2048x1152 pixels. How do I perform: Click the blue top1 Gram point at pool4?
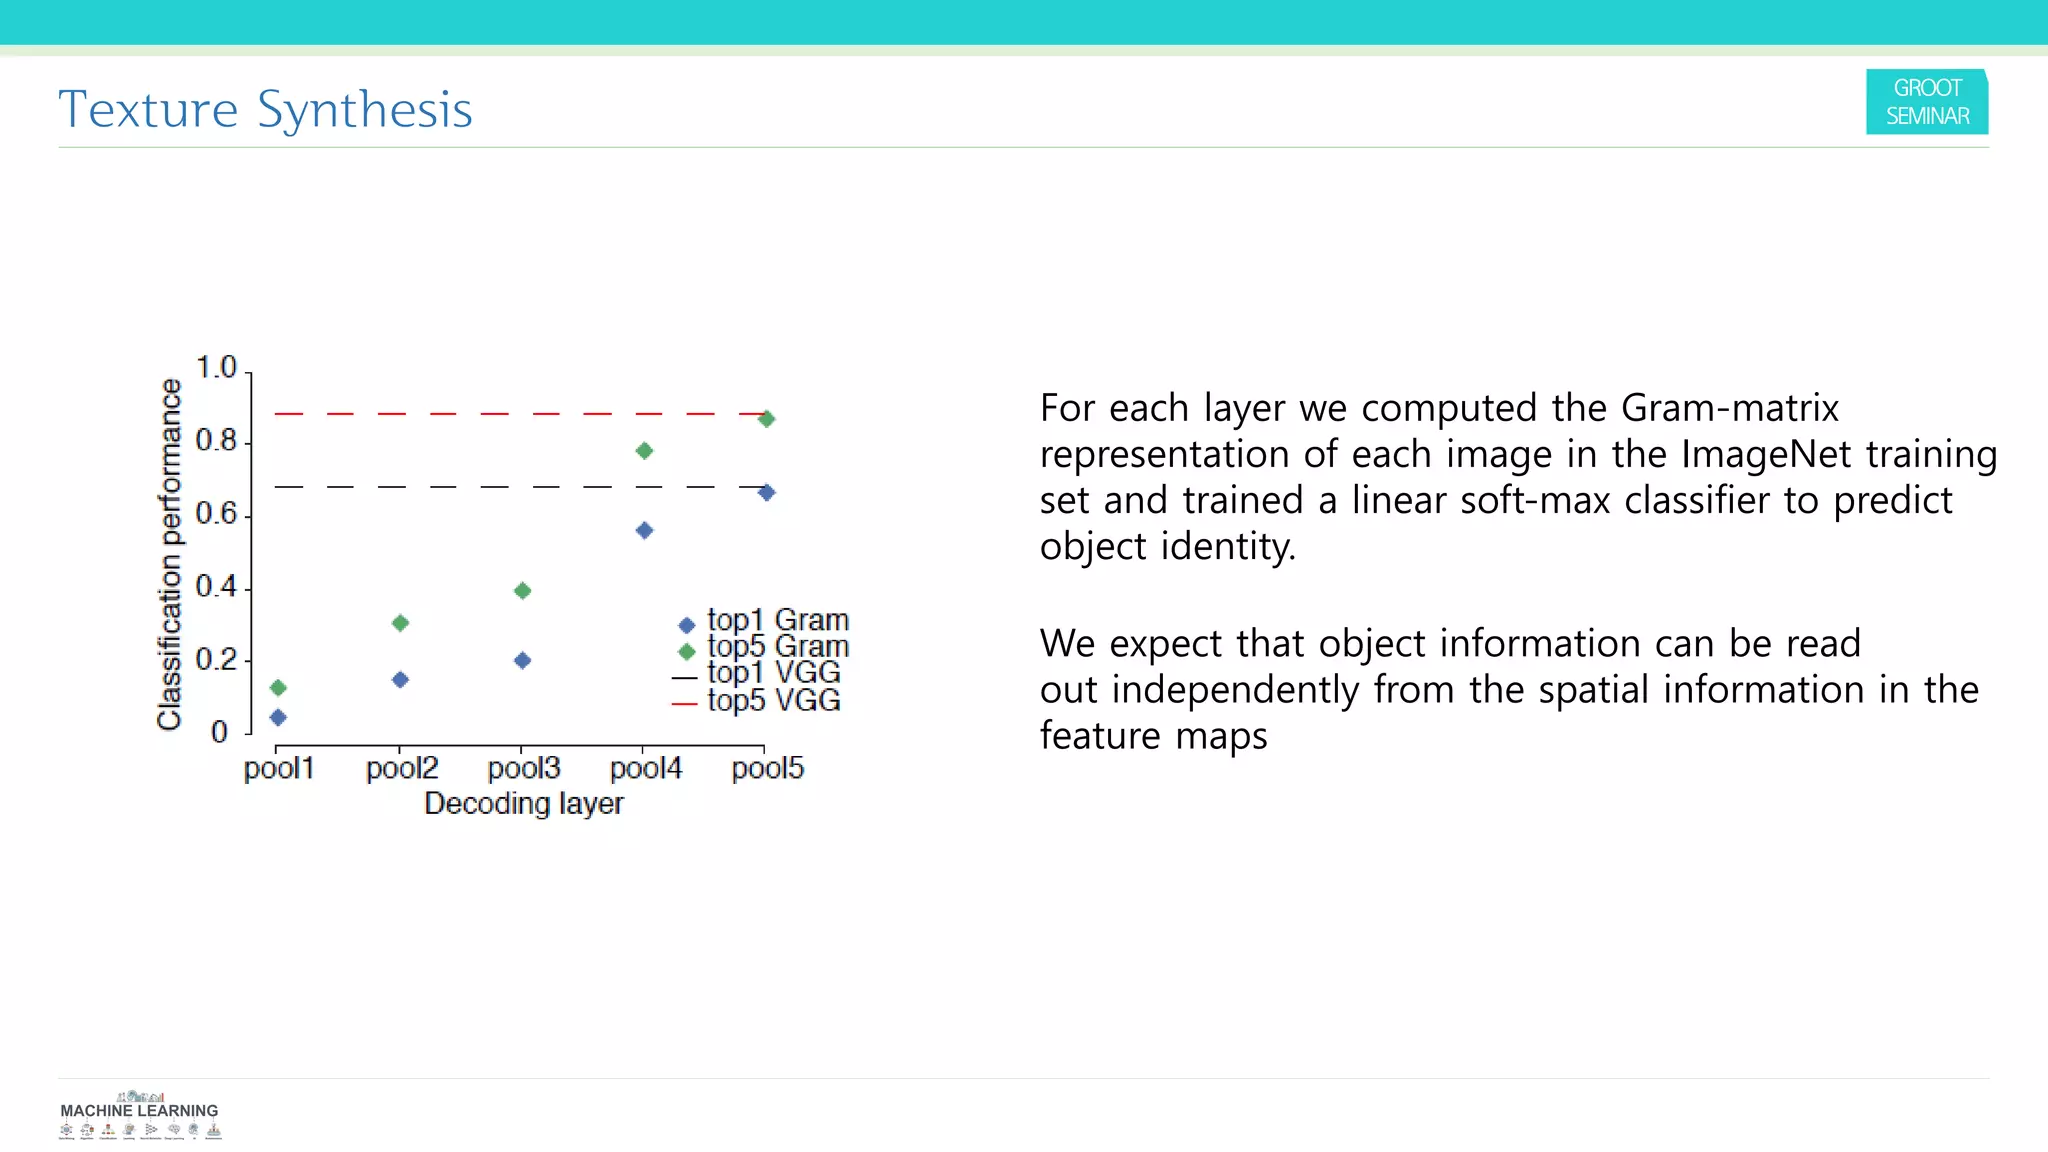(644, 530)
